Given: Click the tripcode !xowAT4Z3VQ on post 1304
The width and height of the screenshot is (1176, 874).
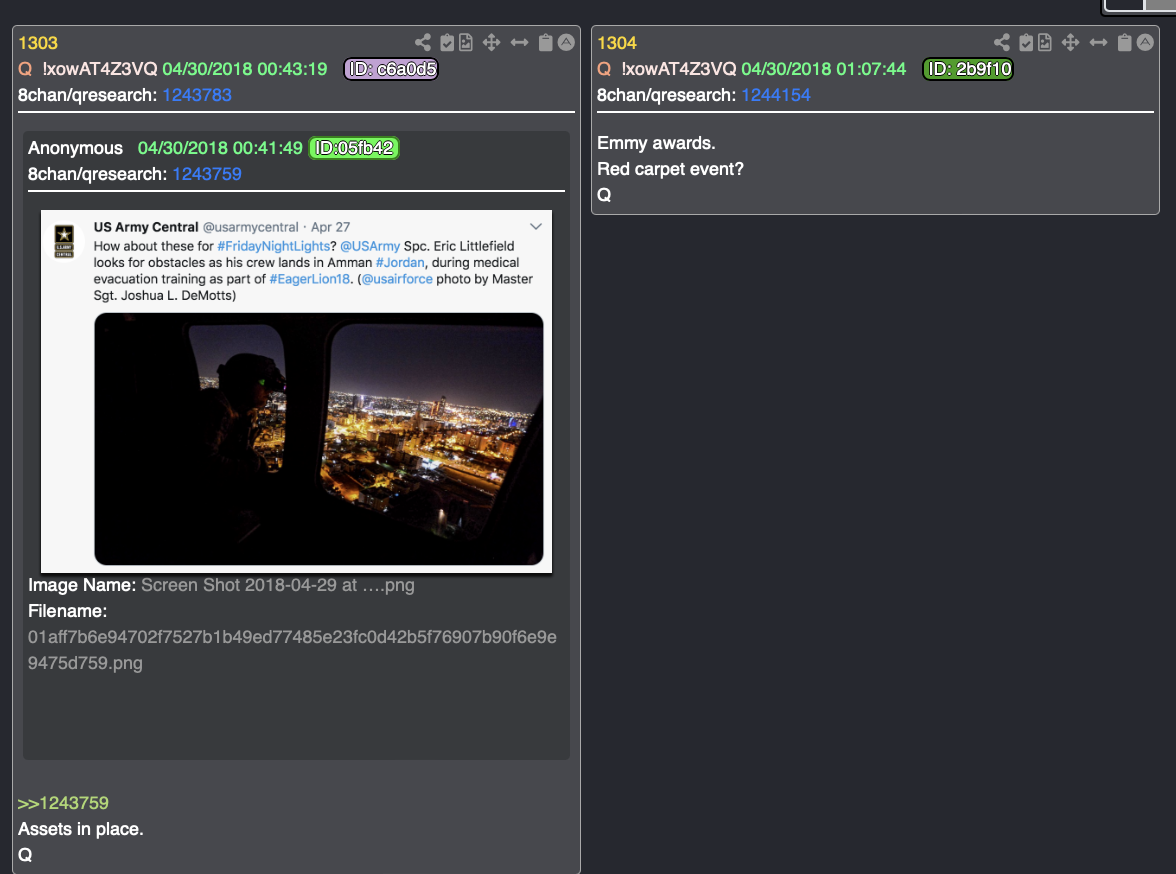Looking at the screenshot, I should coord(679,69).
